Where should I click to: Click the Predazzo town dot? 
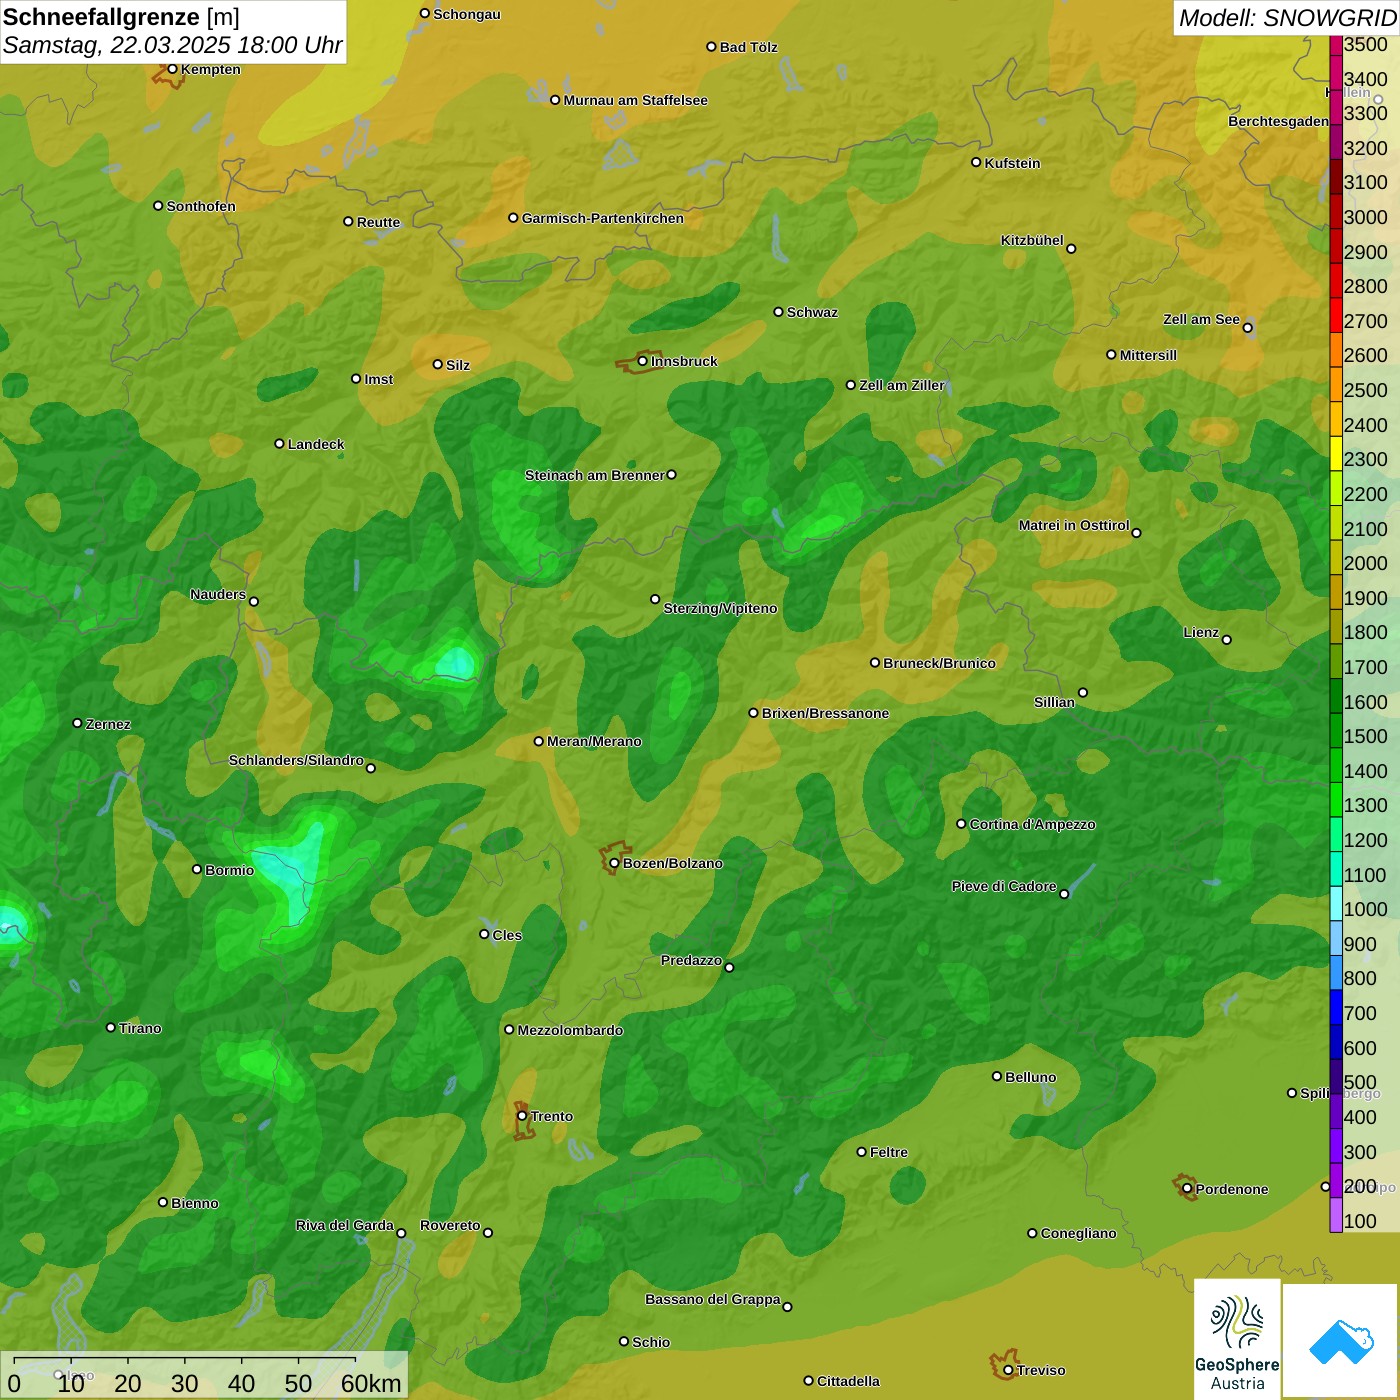pos(729,967)
